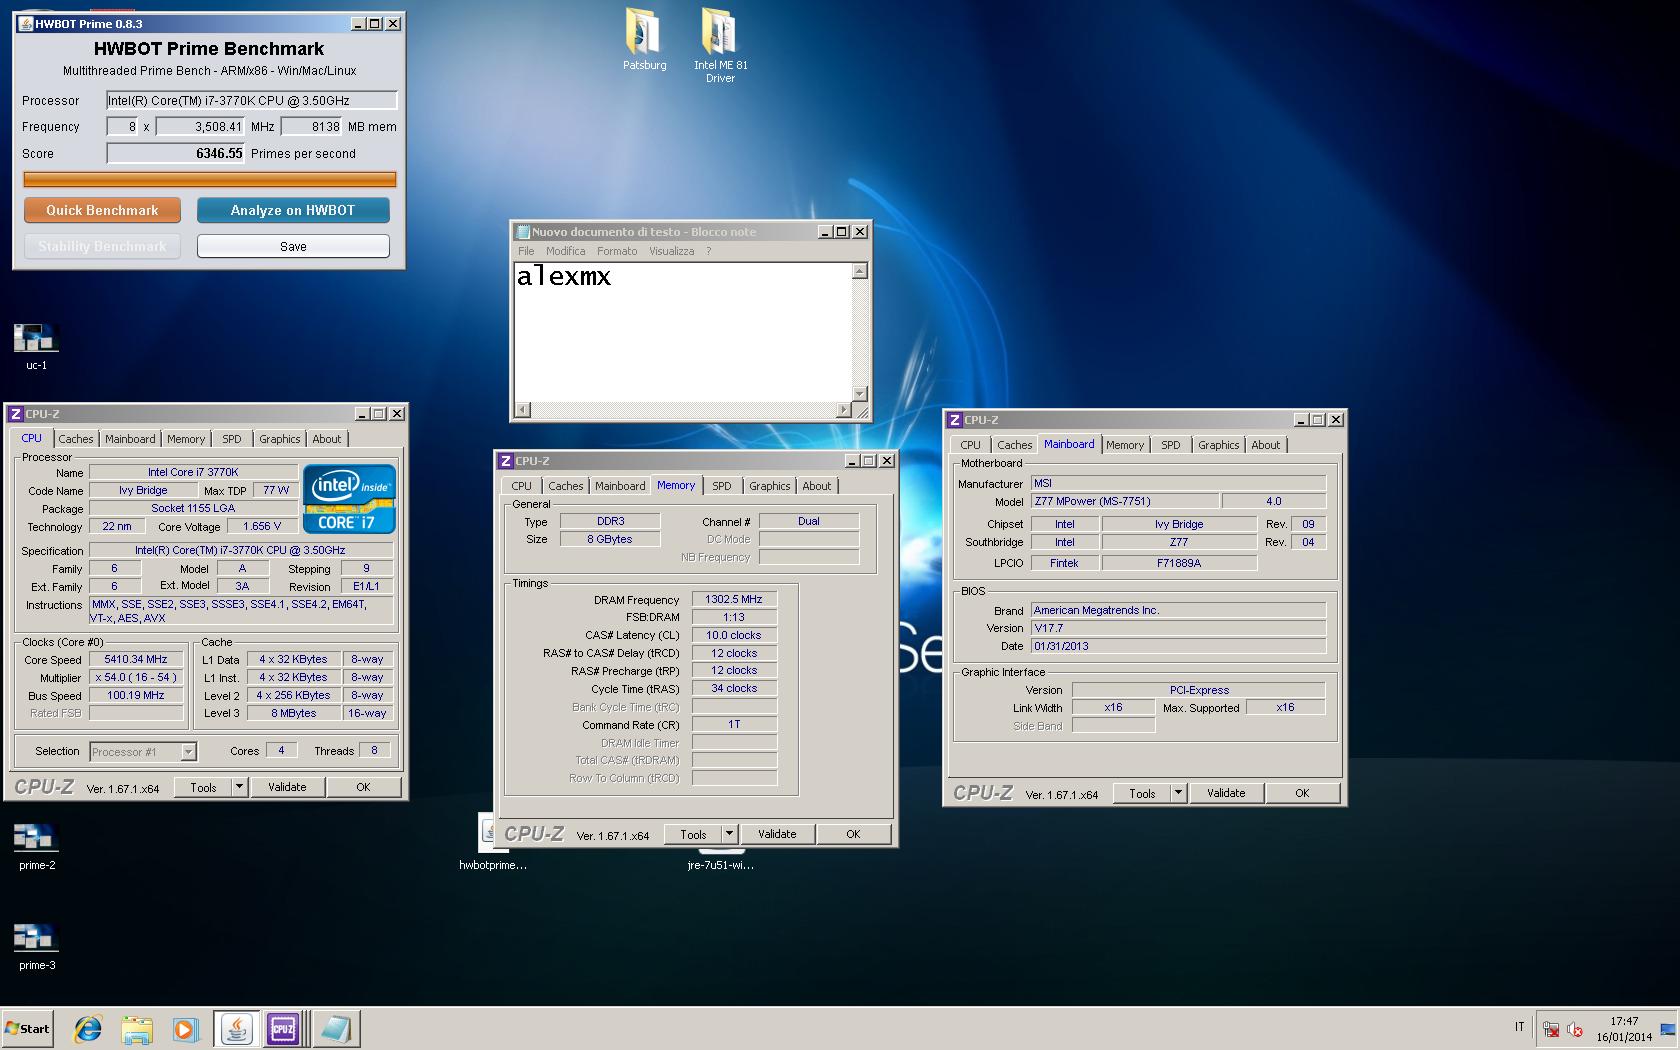Open Windows Media Player from taskbar

[x=185, y=1029]
